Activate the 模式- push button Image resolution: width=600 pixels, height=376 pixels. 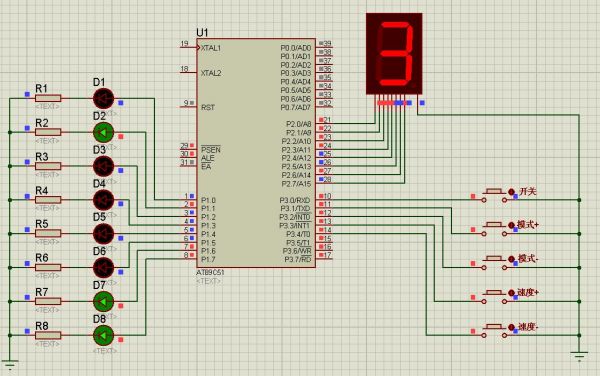click(x=494, y=262)
